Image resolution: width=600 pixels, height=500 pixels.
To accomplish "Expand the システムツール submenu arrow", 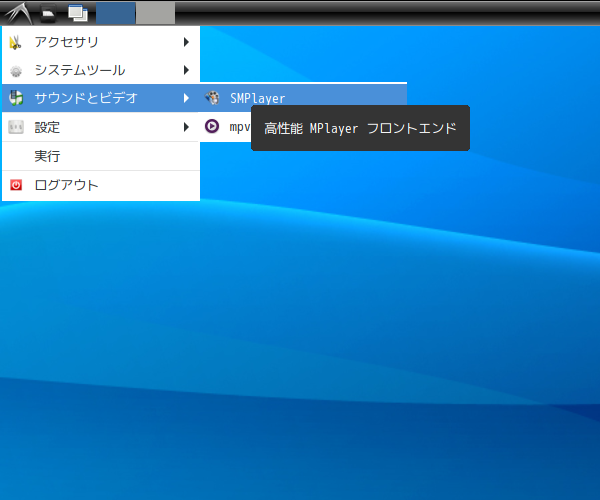I will coord(186,70).
